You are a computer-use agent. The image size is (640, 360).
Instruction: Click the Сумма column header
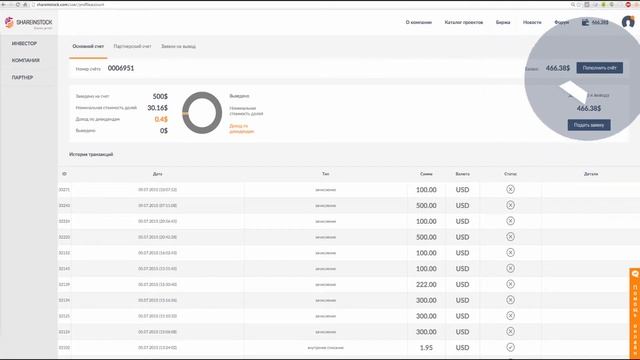pyautogui.click(x=426, y=174)
